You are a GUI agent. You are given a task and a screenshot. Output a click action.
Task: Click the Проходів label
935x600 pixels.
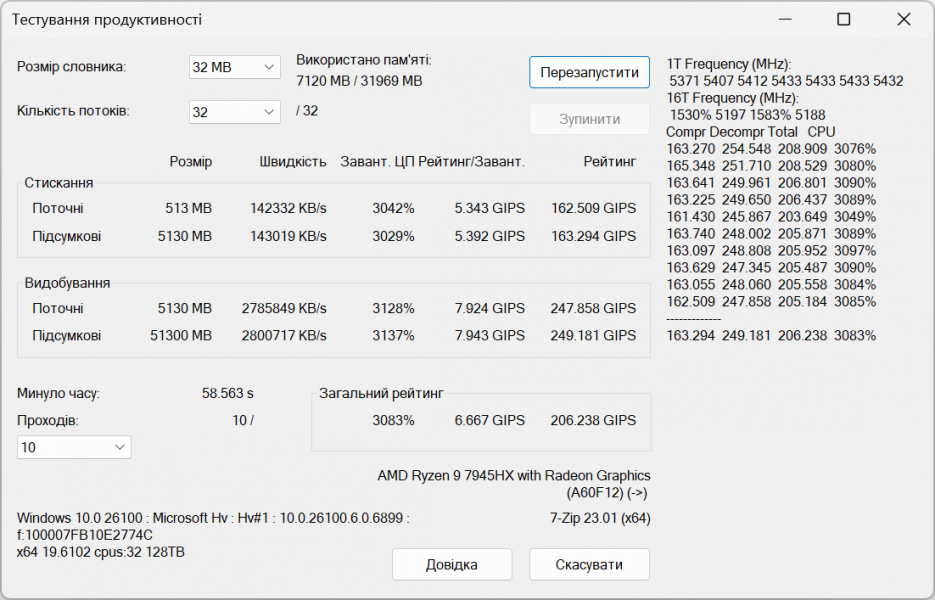48,421
